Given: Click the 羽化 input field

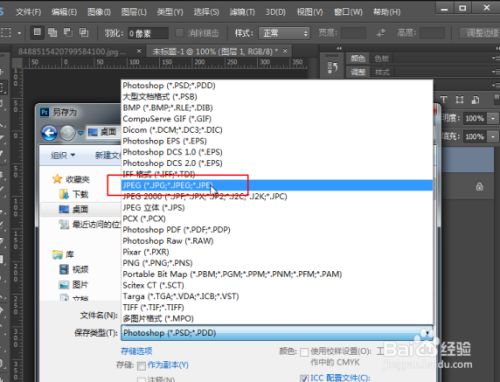Looking at the screenshot, I should [148, 33].
